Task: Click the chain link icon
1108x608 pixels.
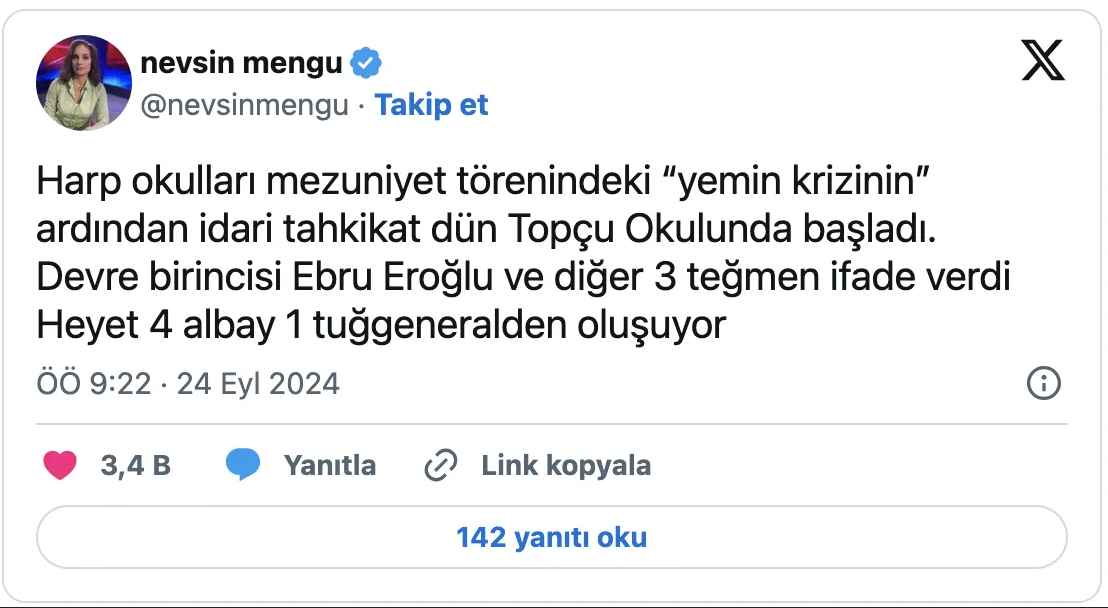Action: (441, 466)
